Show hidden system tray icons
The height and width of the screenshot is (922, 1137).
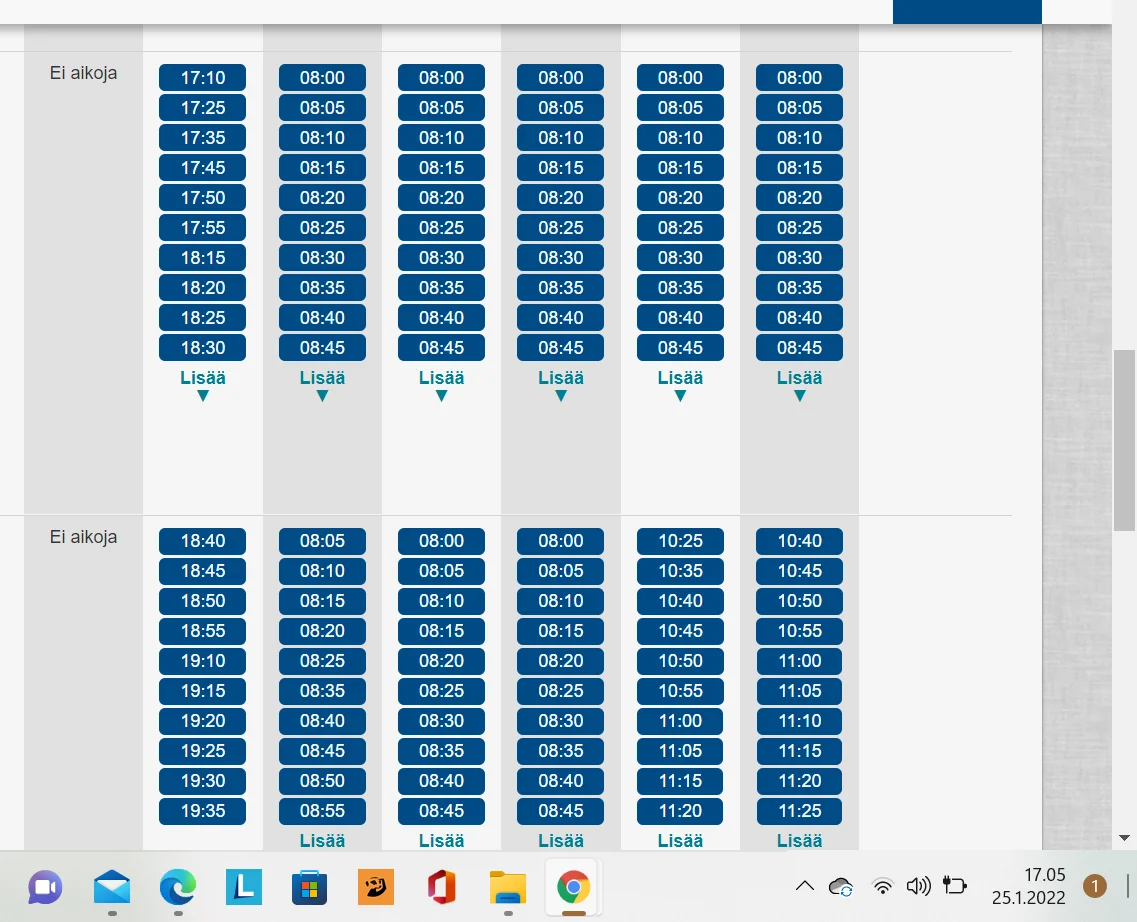[804, 886]
